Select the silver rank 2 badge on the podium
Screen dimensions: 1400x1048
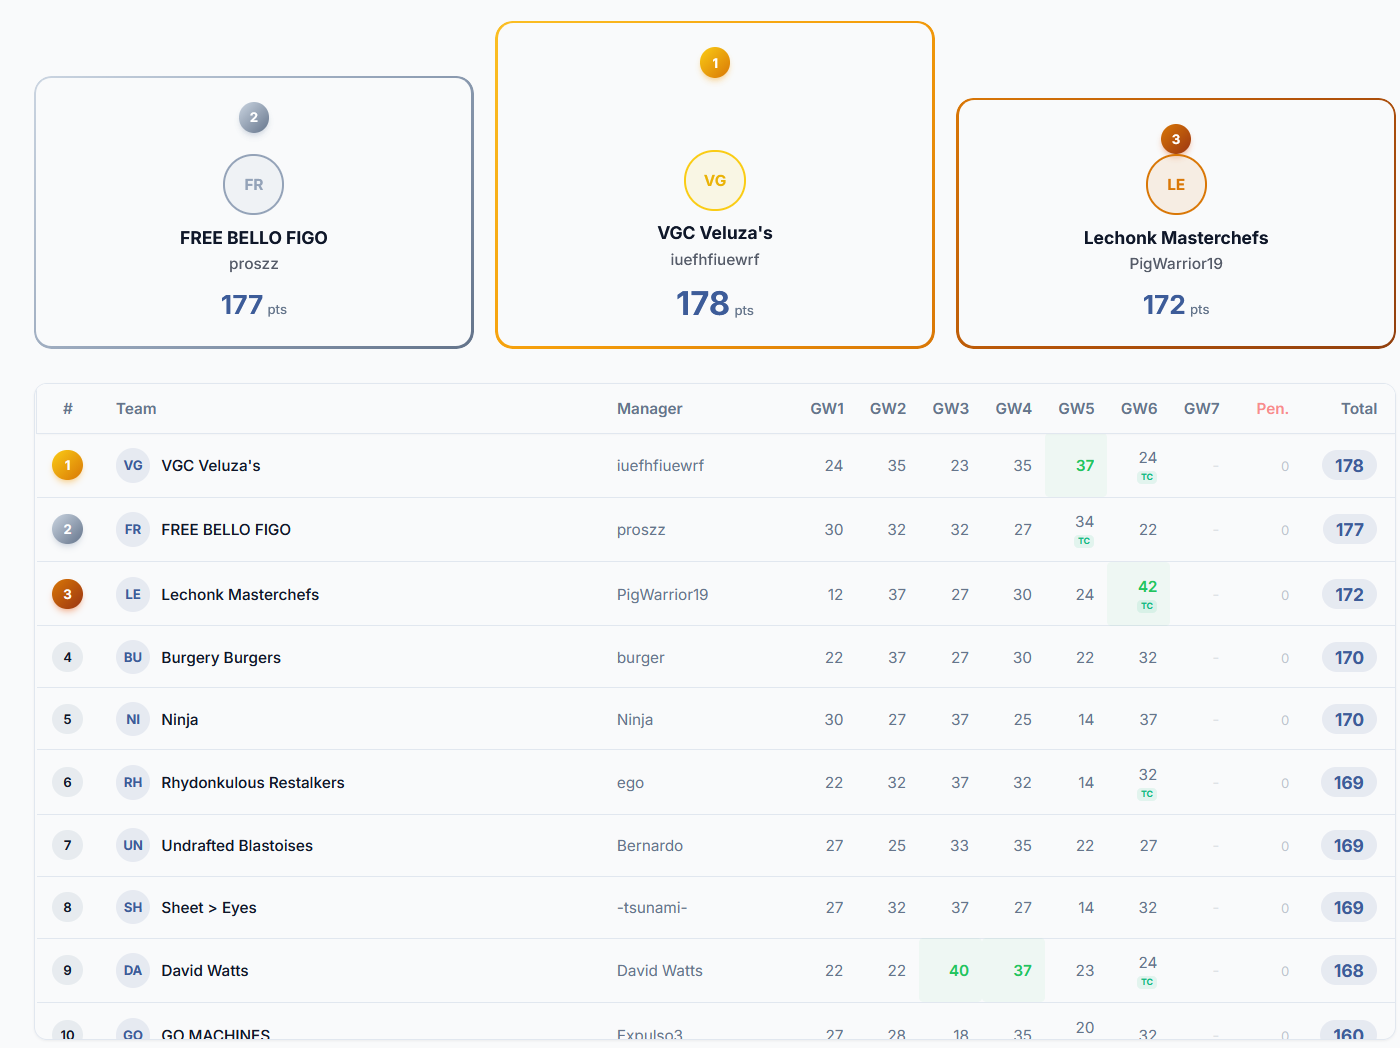254,118
